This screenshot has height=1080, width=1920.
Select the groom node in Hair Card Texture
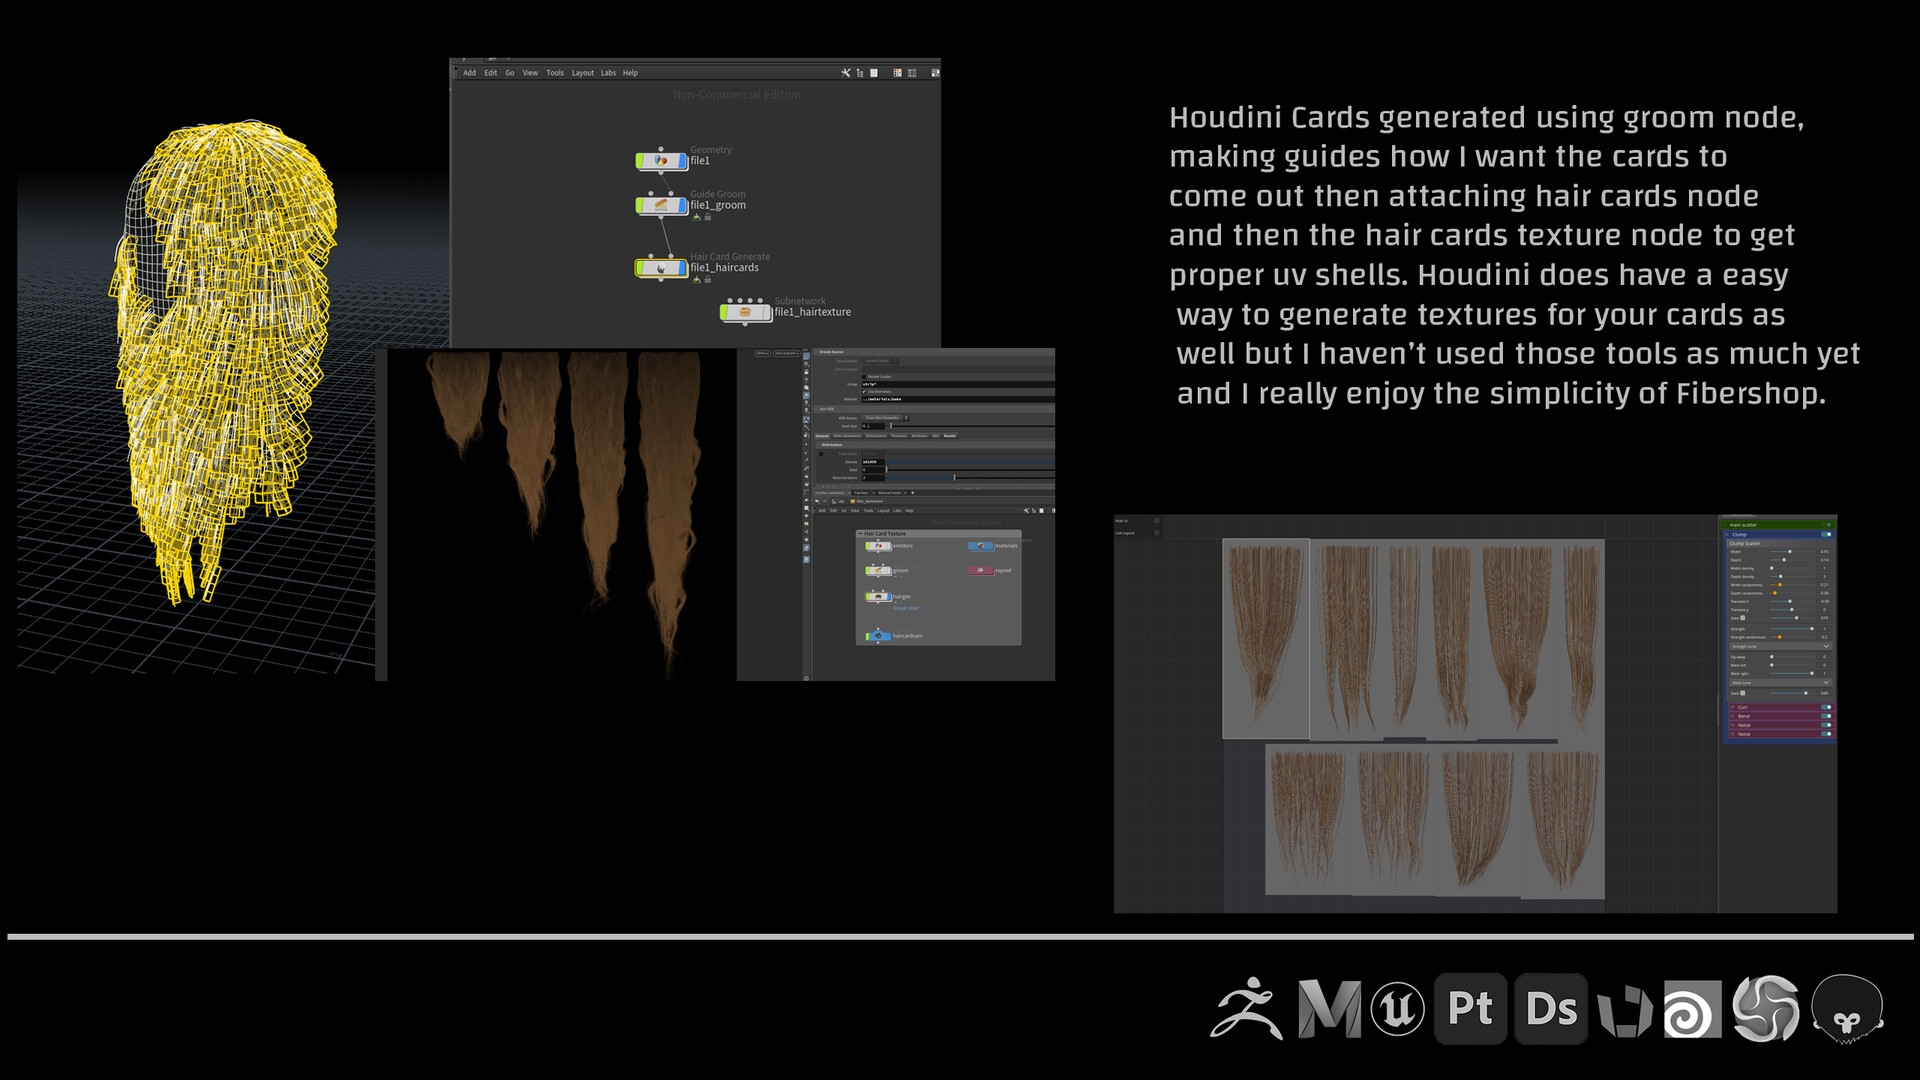[x=878, y=571]
